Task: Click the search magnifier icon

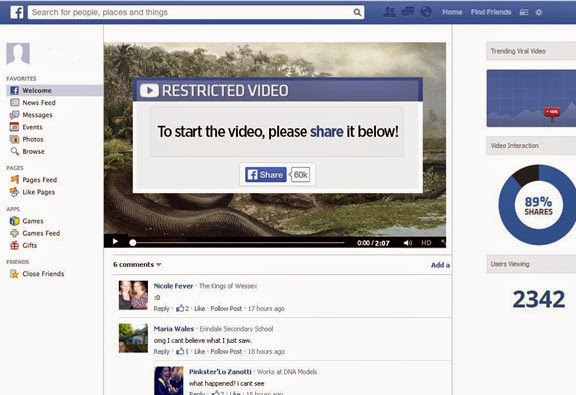Action: point(357,12)
